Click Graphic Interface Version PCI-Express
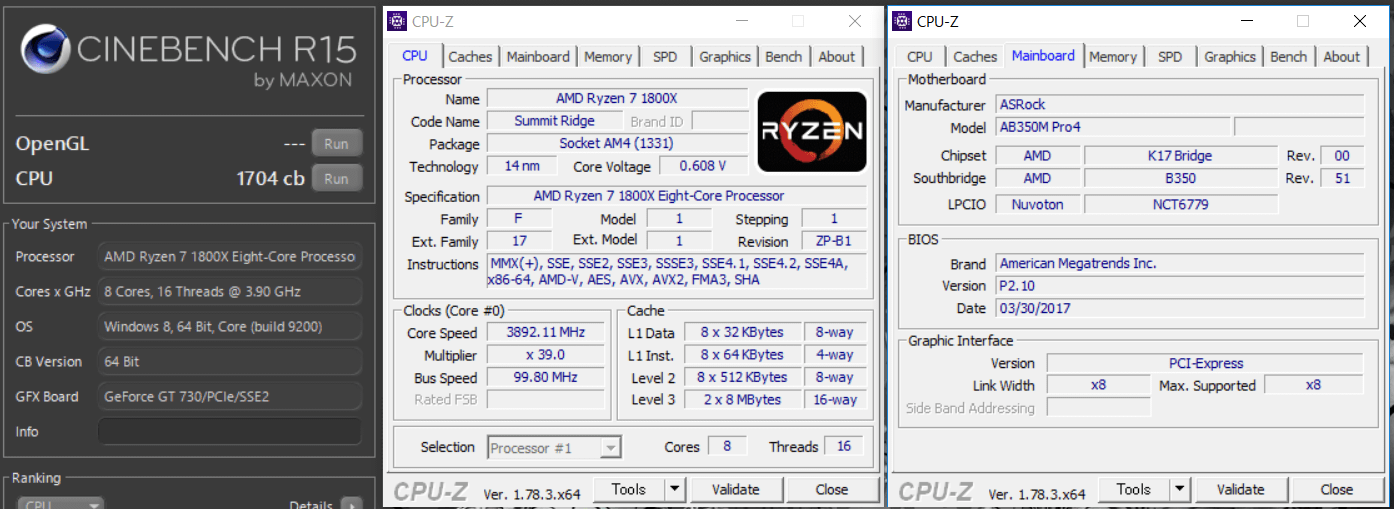This screenshot has width=1394, height=509. click(1205, 363)
